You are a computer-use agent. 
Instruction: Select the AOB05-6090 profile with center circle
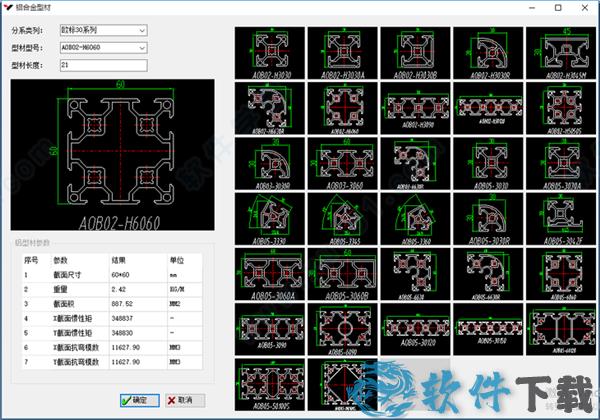click(x=342, y=329)
